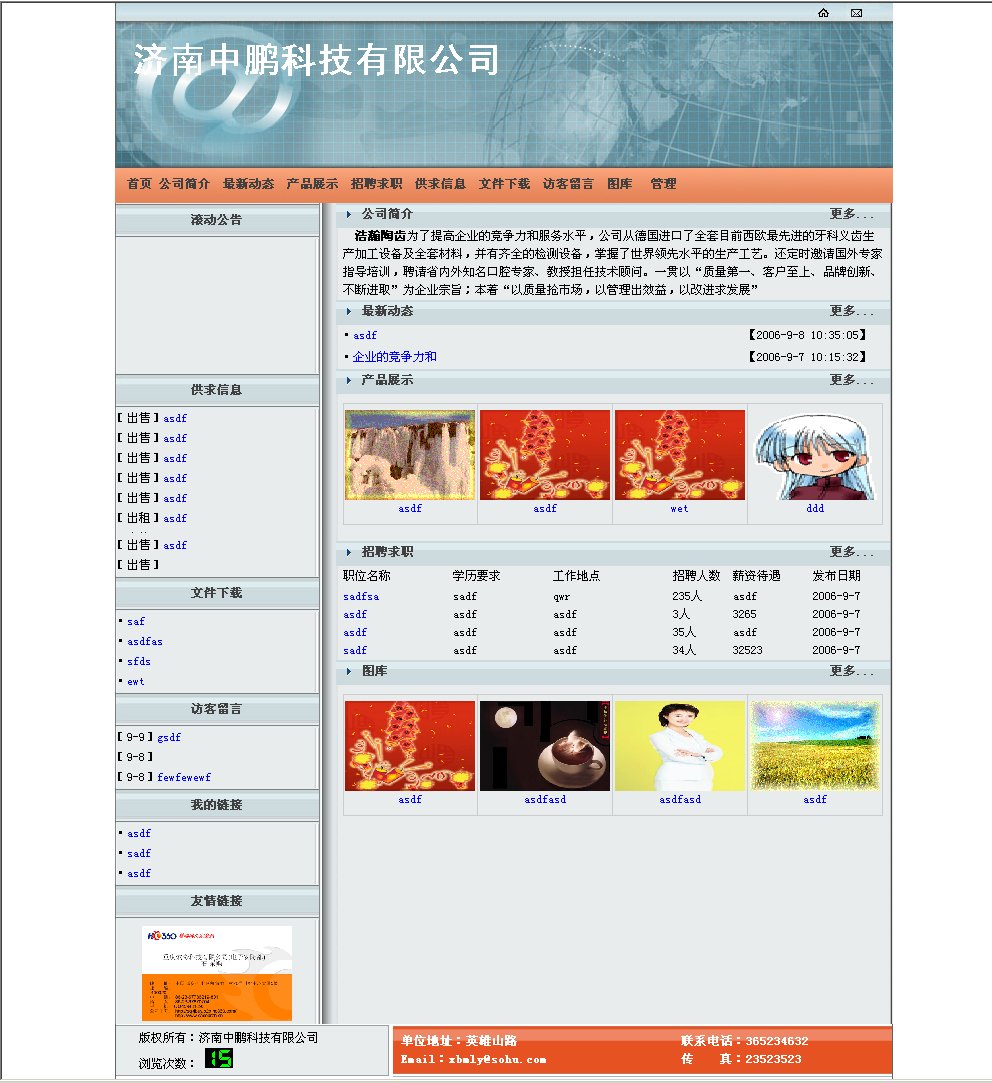Click the HC360 friend link banner
The width and height of the screenshot is (992, 1083).
[x=217, y=972]
